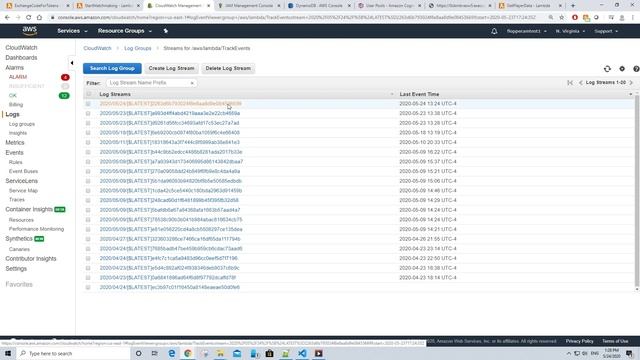
Task: Open Metrics in the sidebar
Action: click(x=15, y=142)
